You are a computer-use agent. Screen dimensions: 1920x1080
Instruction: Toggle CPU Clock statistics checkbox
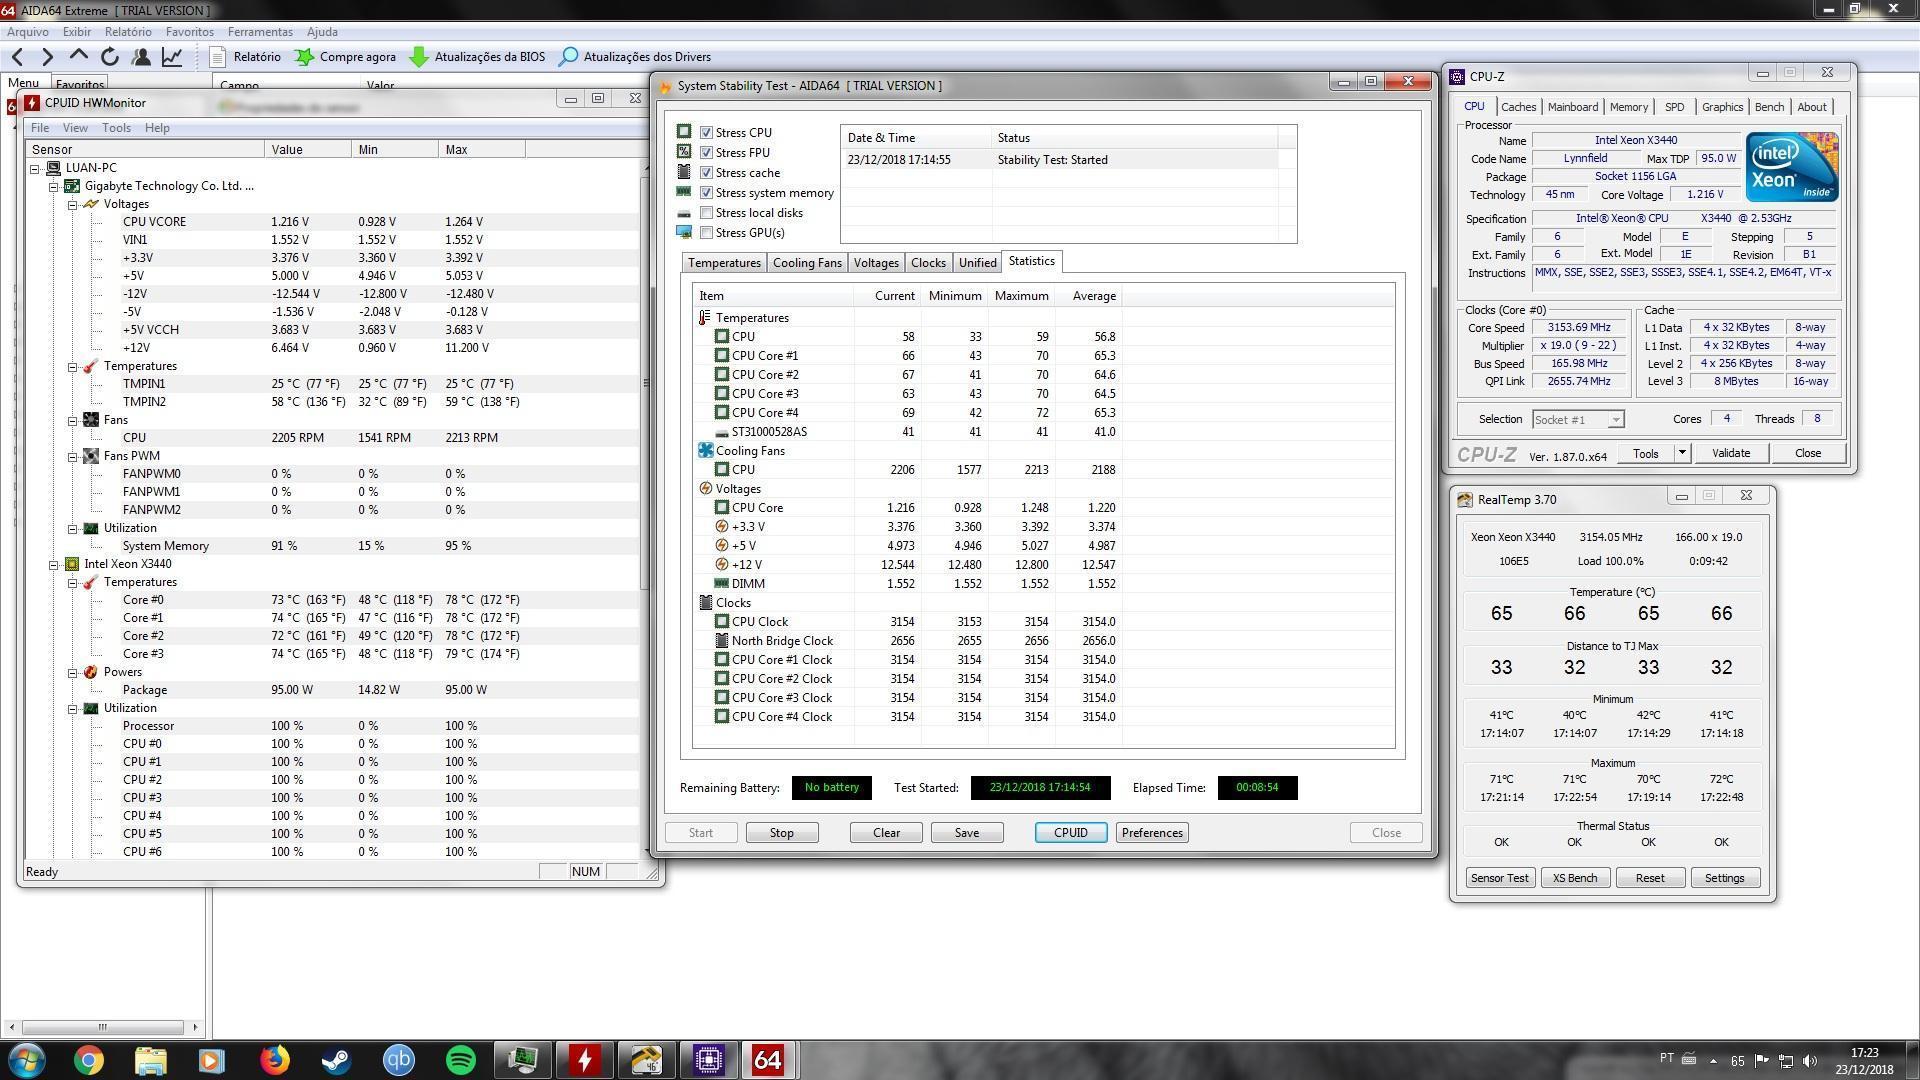click(x=722, y=621)
